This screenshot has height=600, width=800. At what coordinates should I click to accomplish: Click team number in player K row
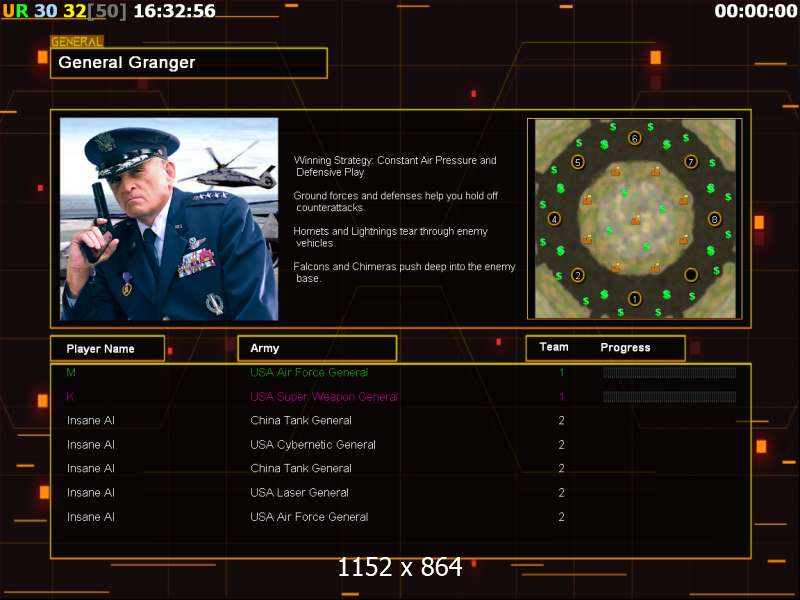point(561,396)
